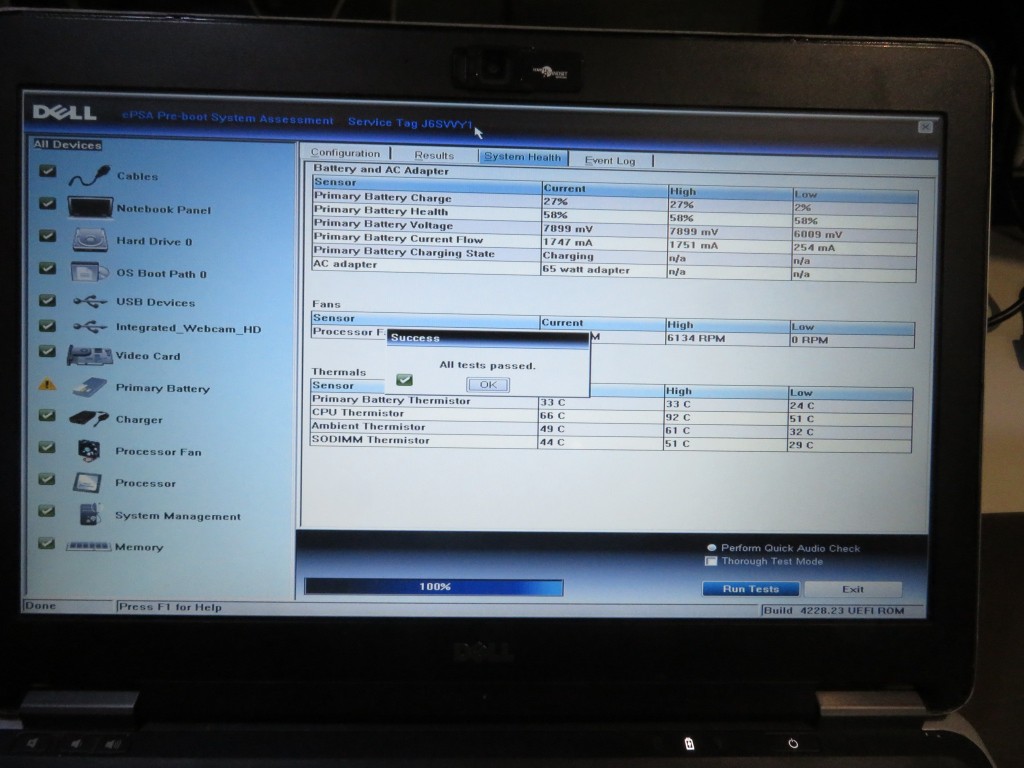Click the Build 4228.23 UEFI ROM text

click(834, 610)
